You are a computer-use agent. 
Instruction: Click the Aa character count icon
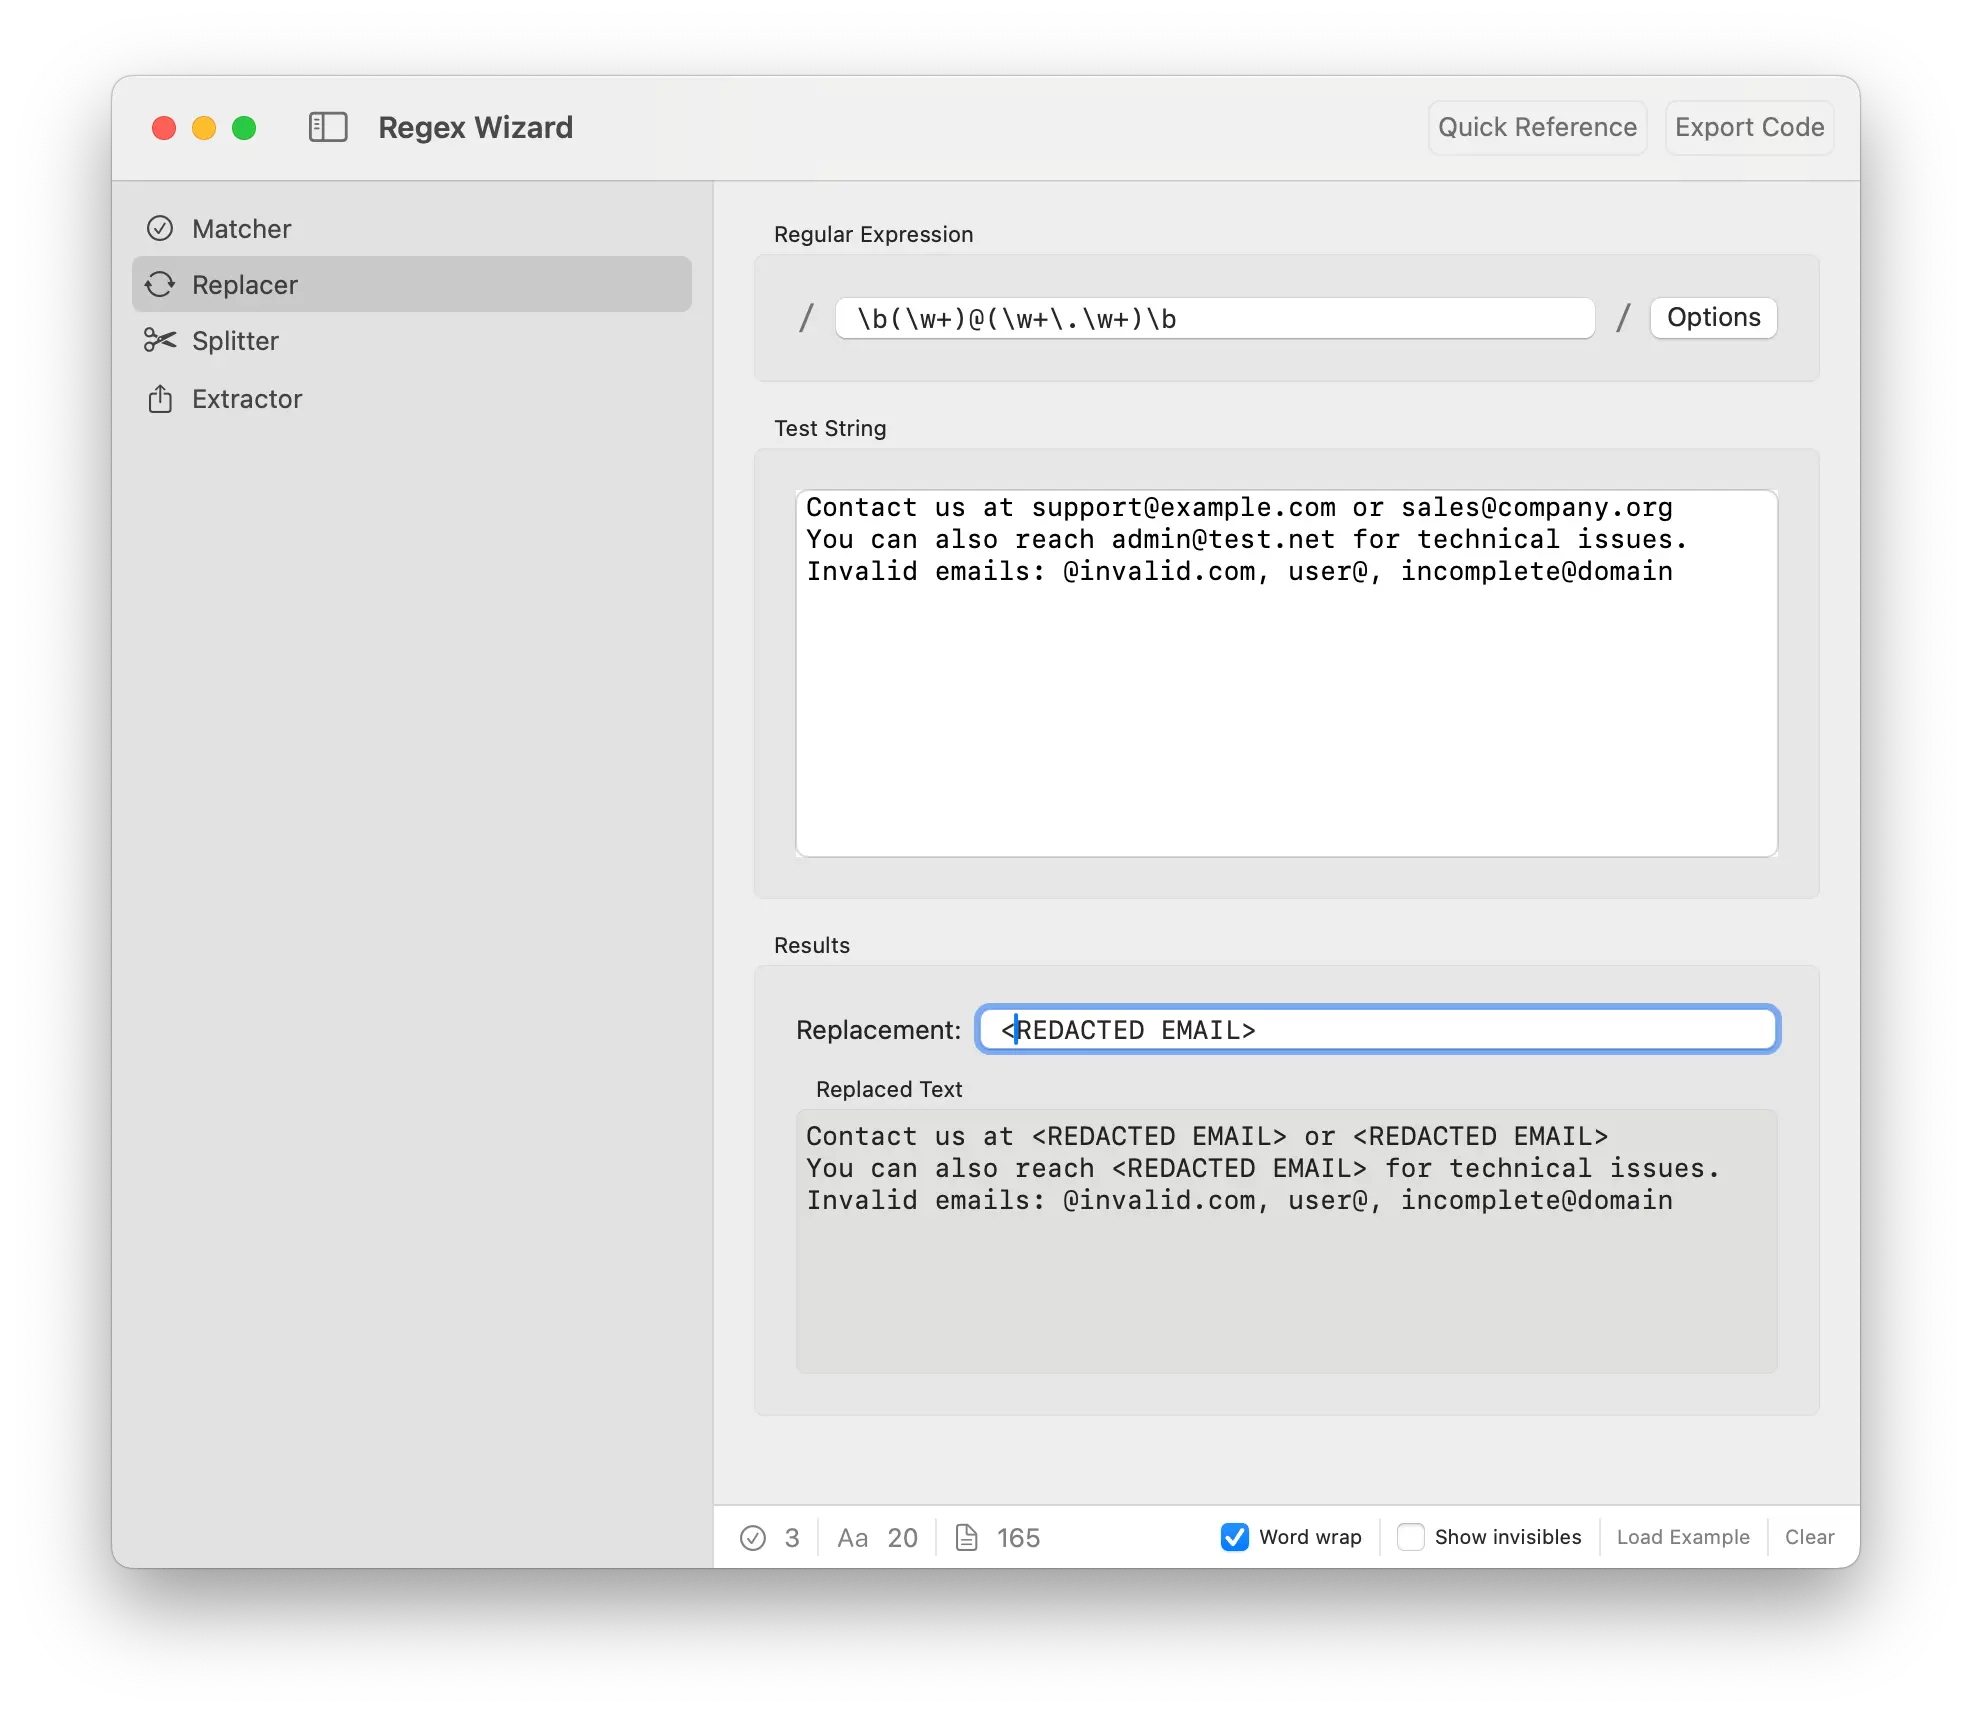pyautogui.click(x=852, y=1538)
